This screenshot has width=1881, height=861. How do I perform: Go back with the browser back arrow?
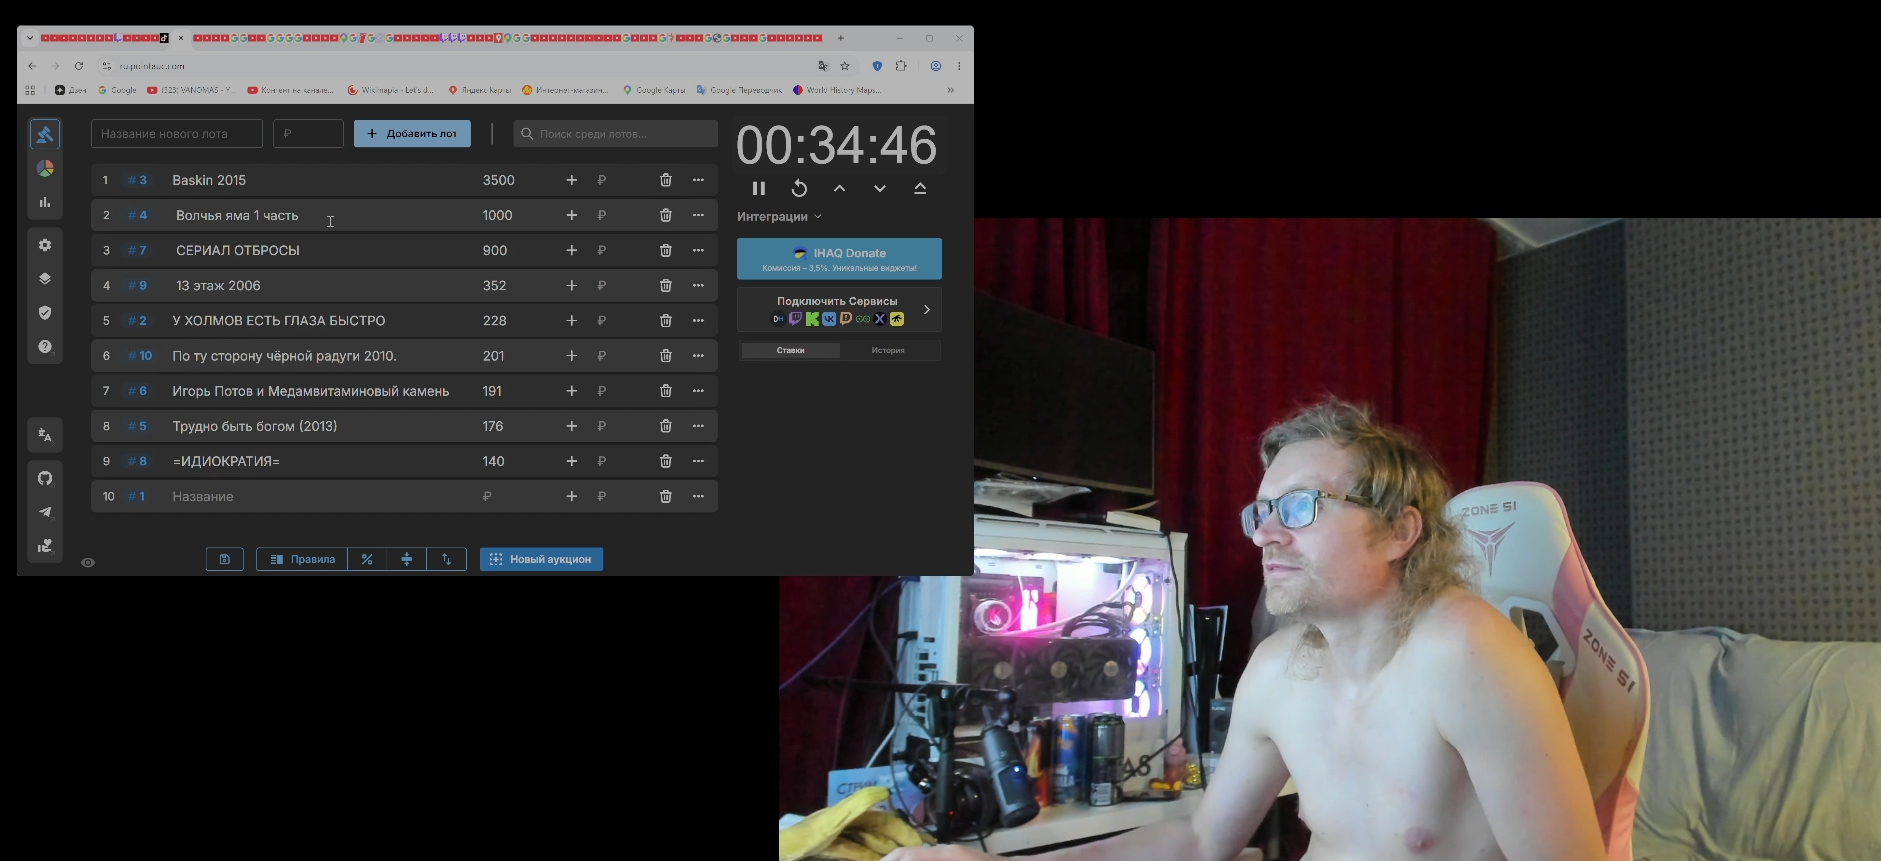click(32, 66)
